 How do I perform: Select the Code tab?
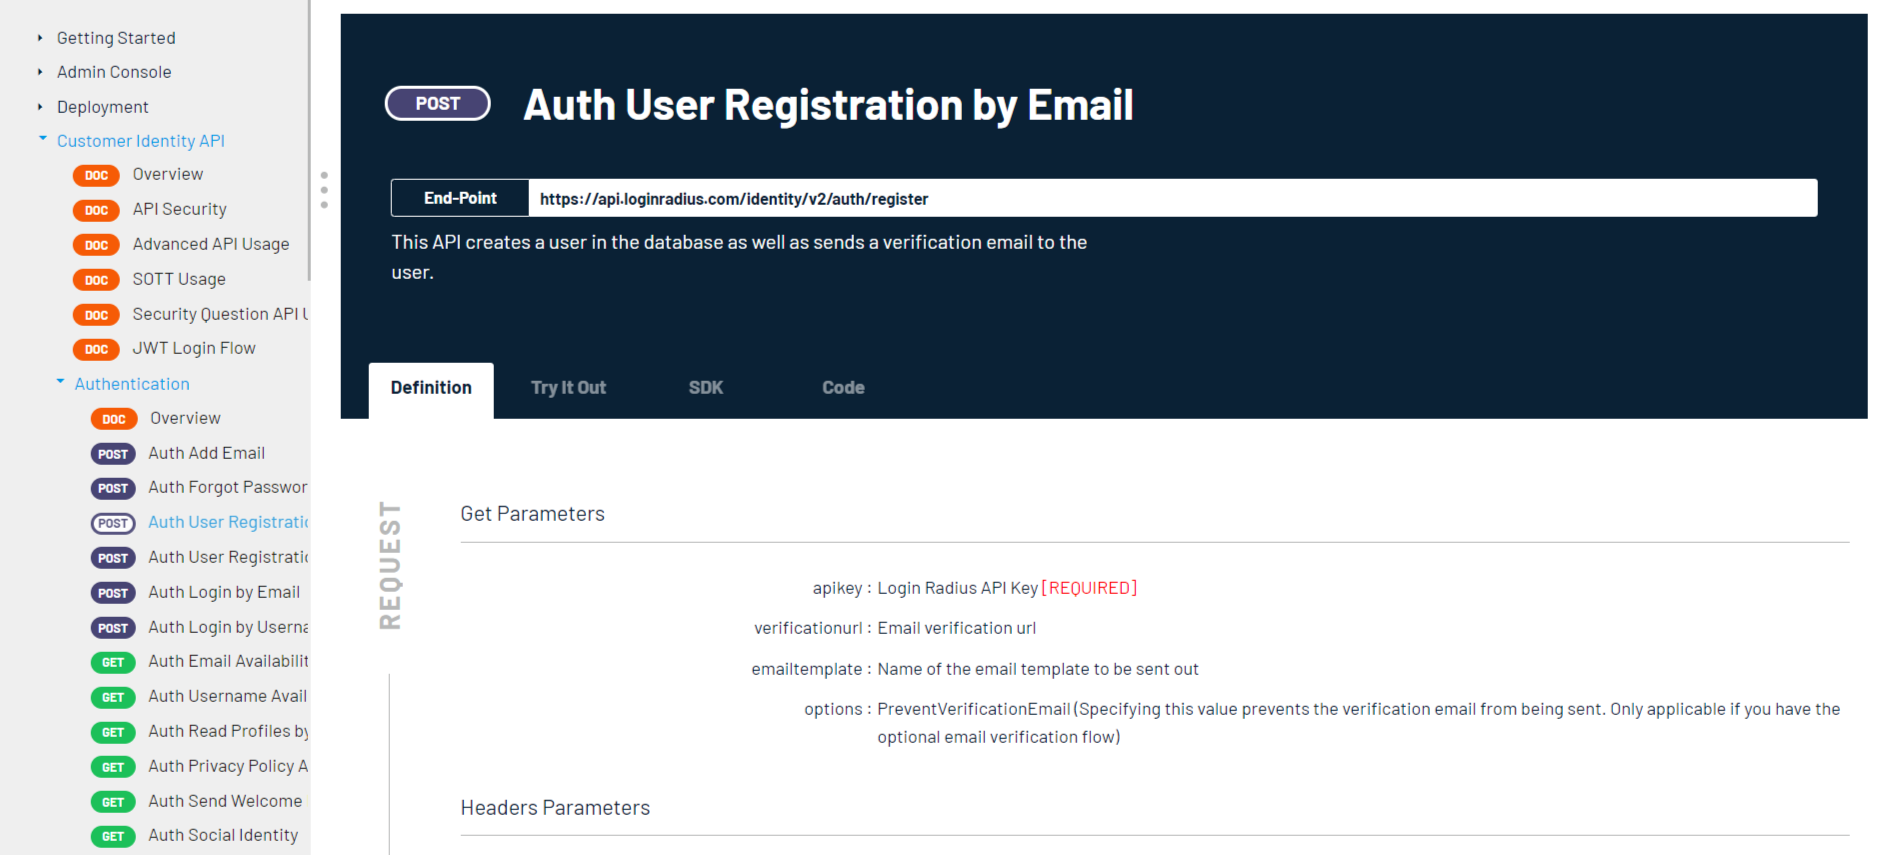click(x=843, y=388)
